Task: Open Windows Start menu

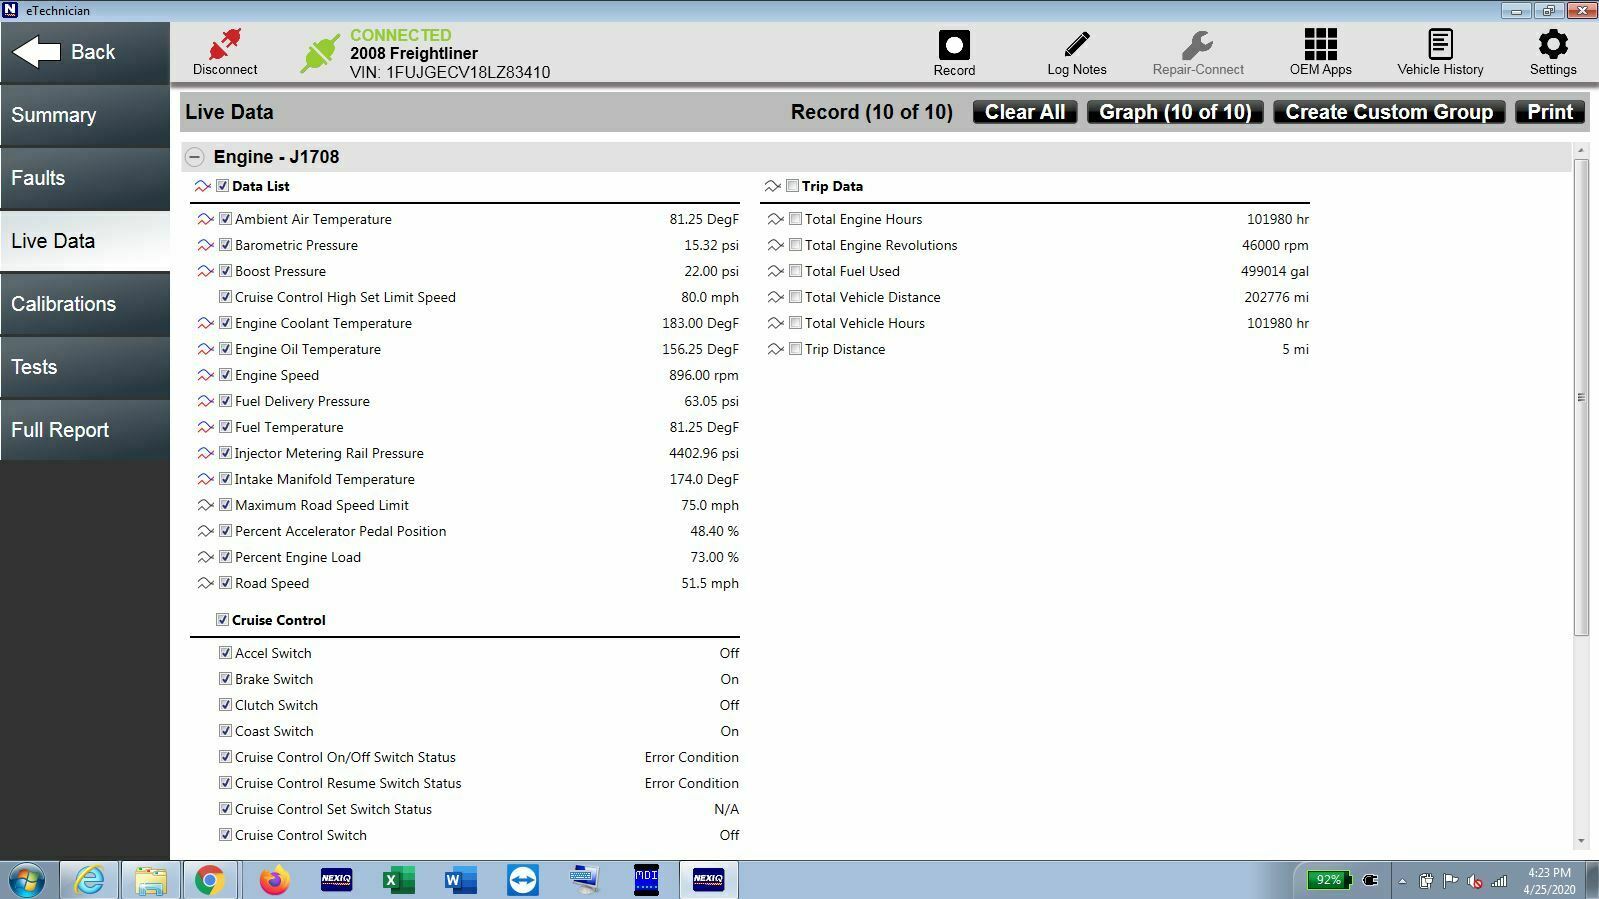Action: (x=27, y=880)
